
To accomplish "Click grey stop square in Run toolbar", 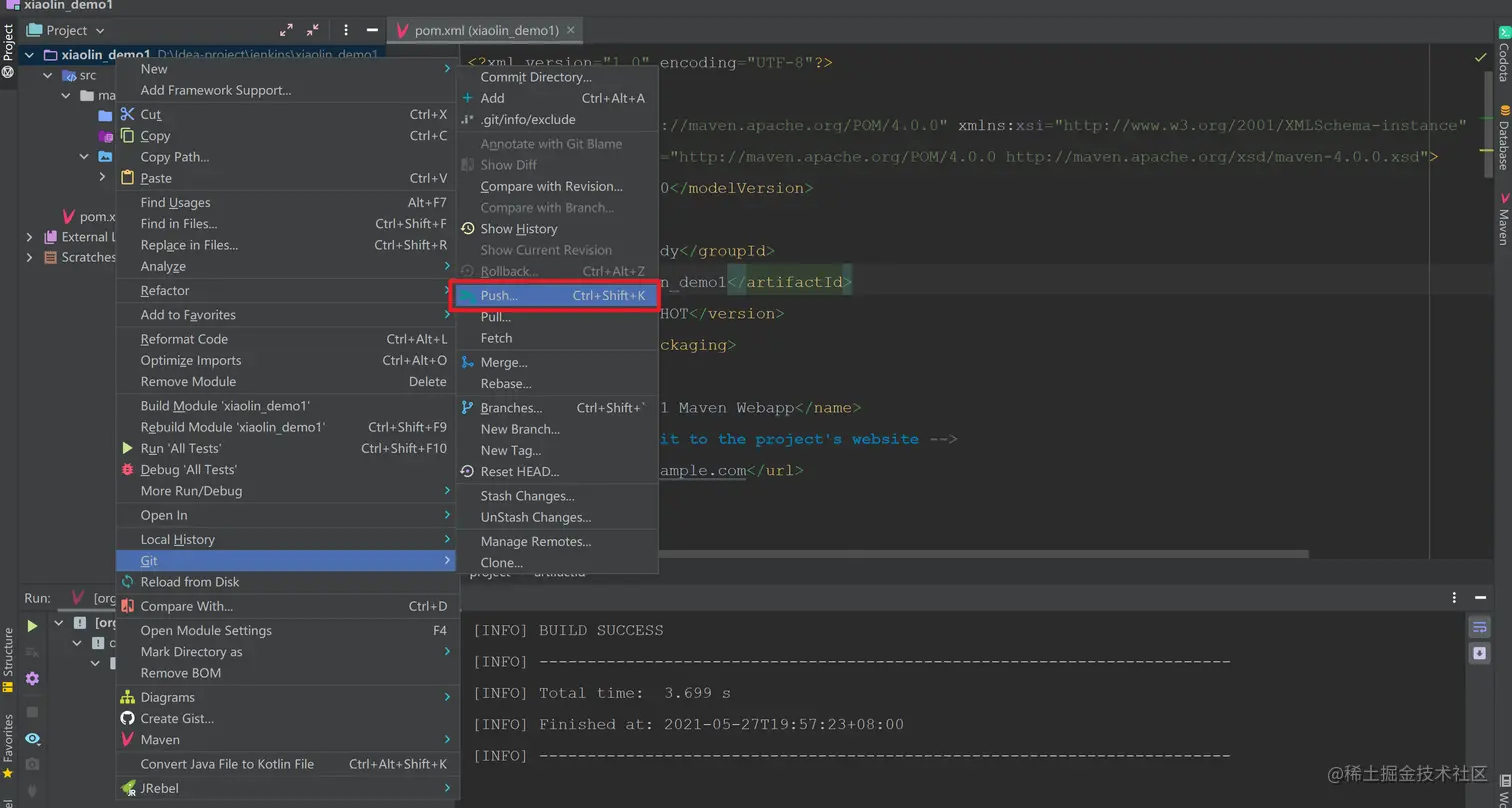I will click(x=32, y=712).
